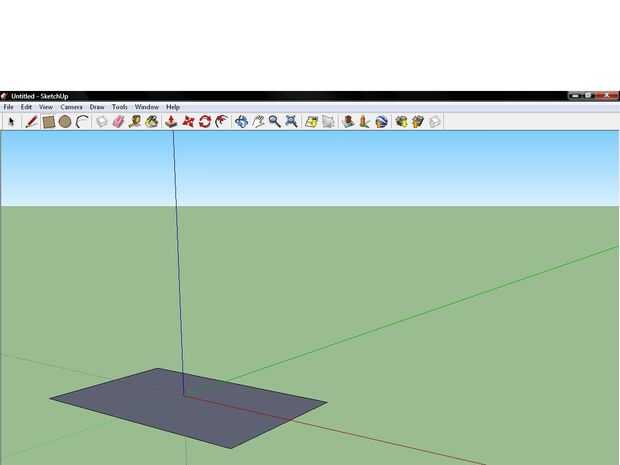Image resolution: width=620 pixels, height=465 pixels.
Task: Open the Camera menu
Action: click(71, 107)
